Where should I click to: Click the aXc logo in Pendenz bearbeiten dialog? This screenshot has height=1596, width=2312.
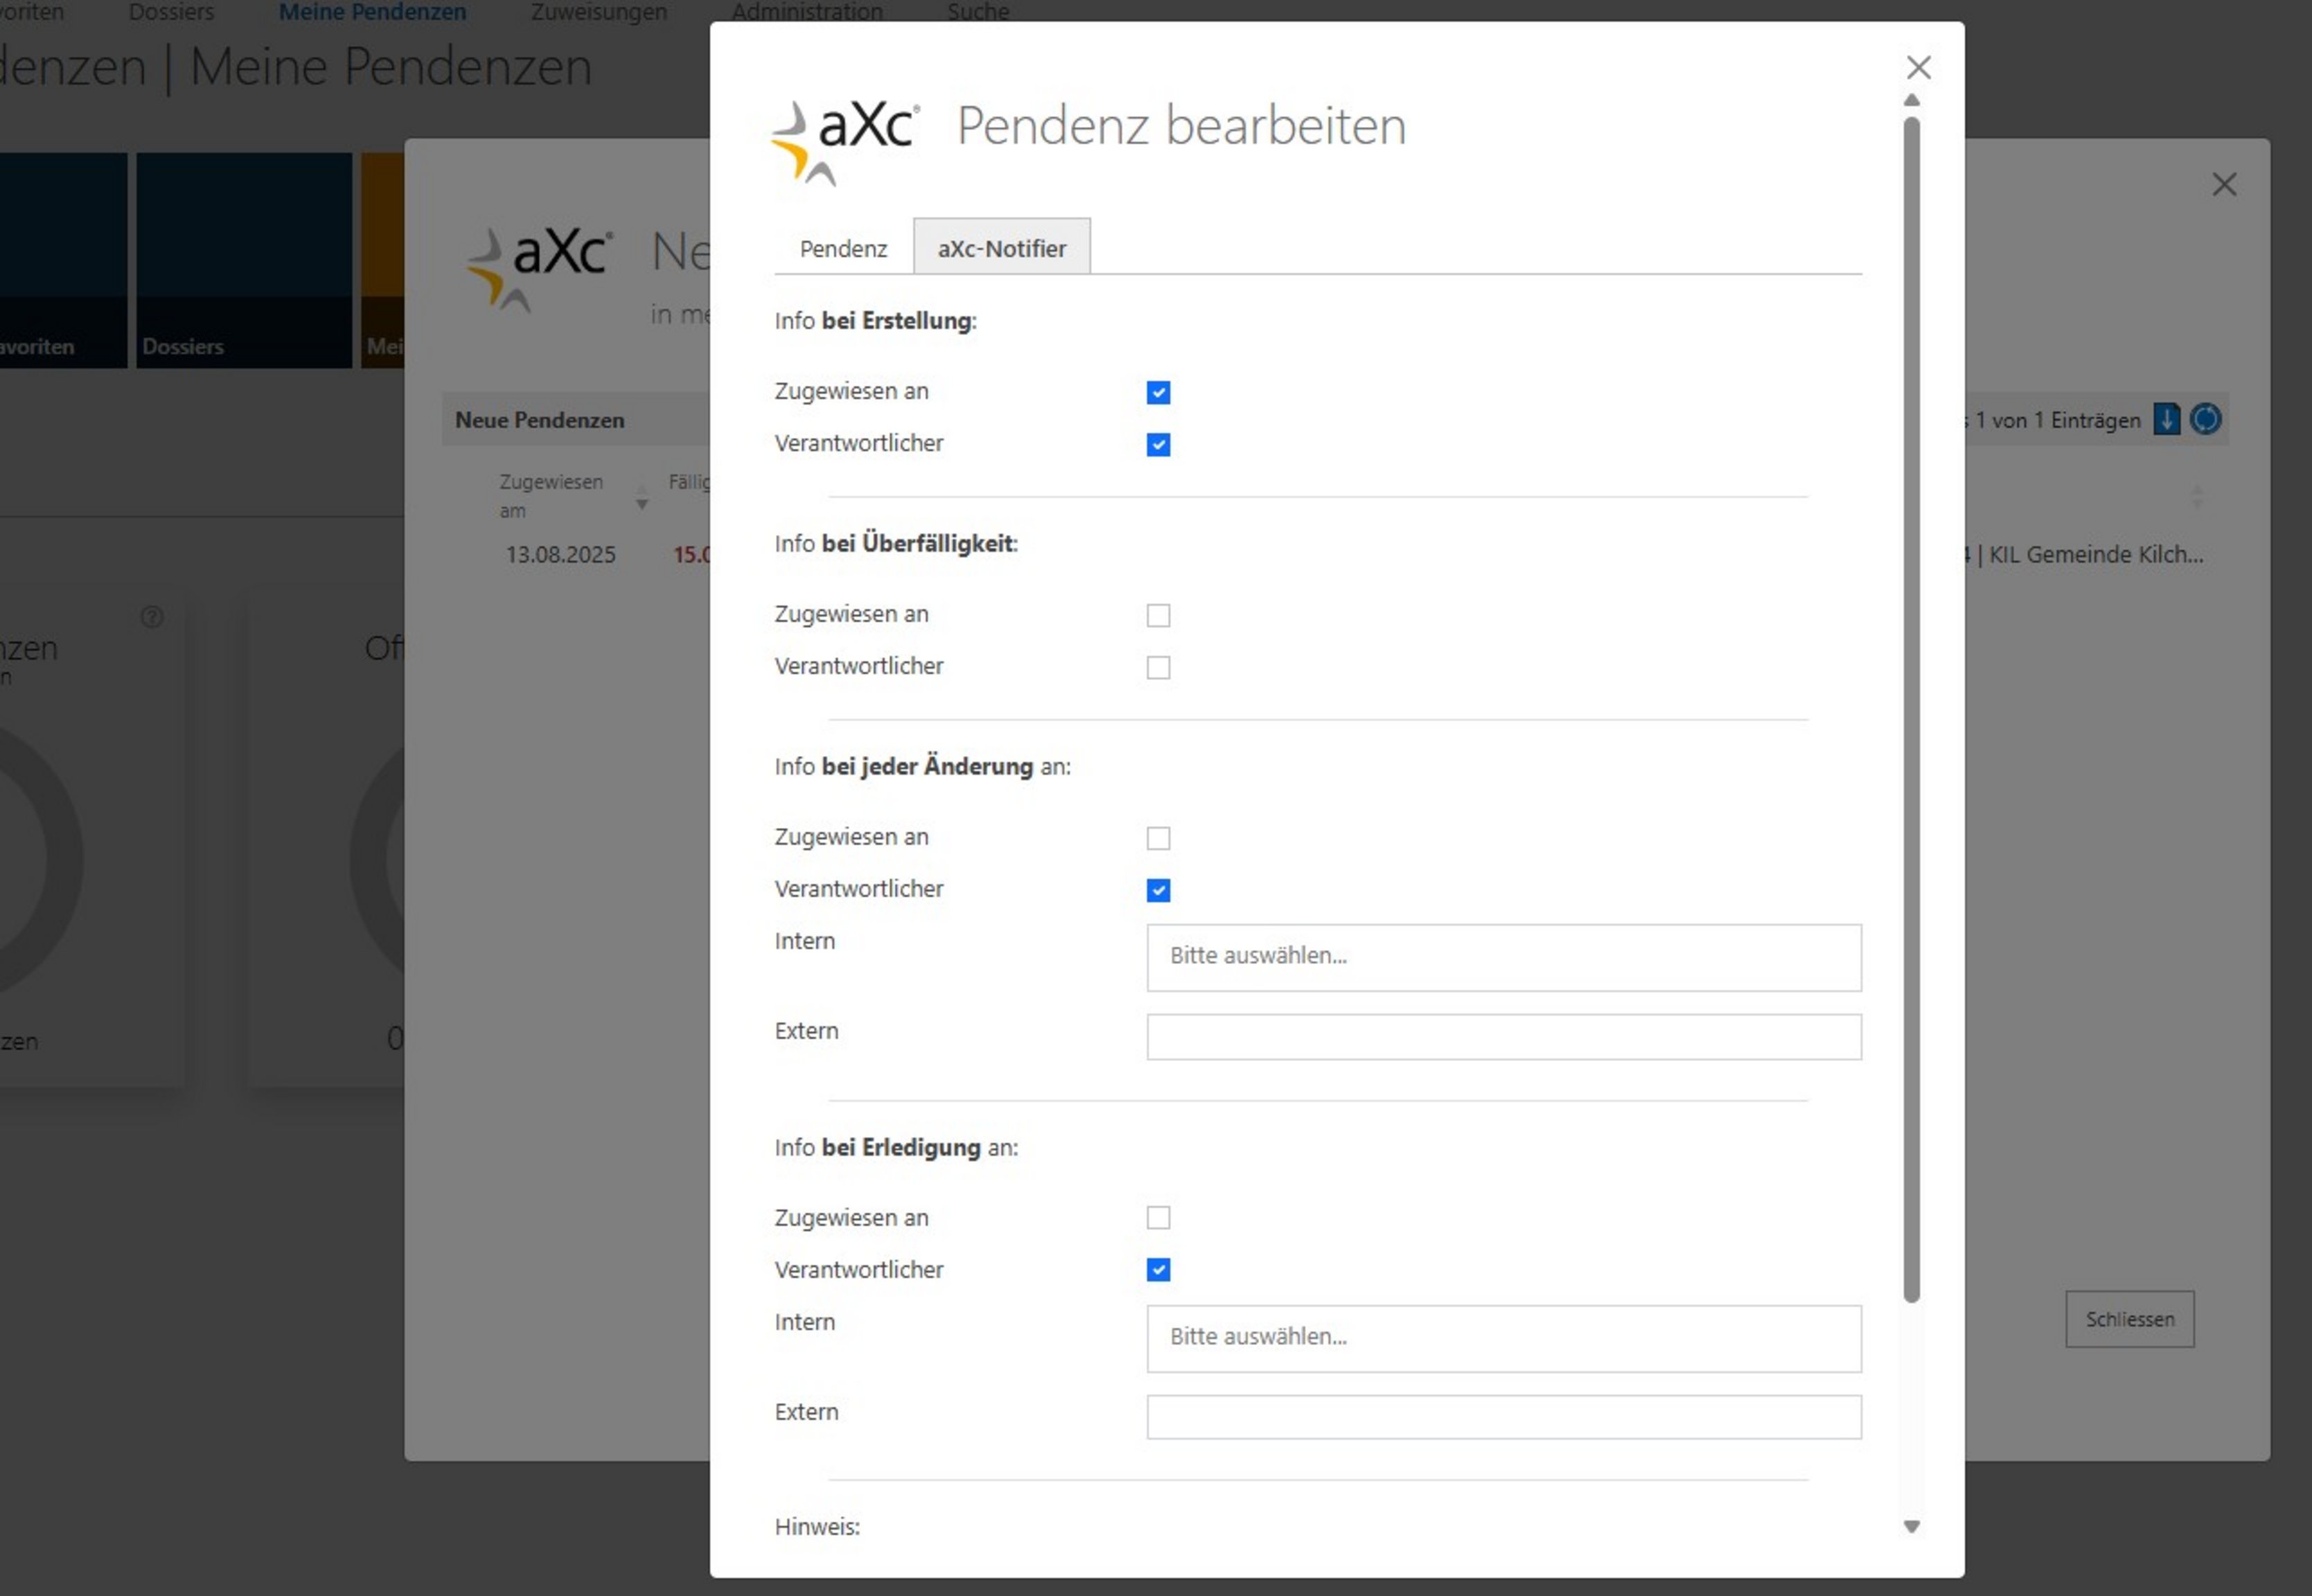point(845,142)
